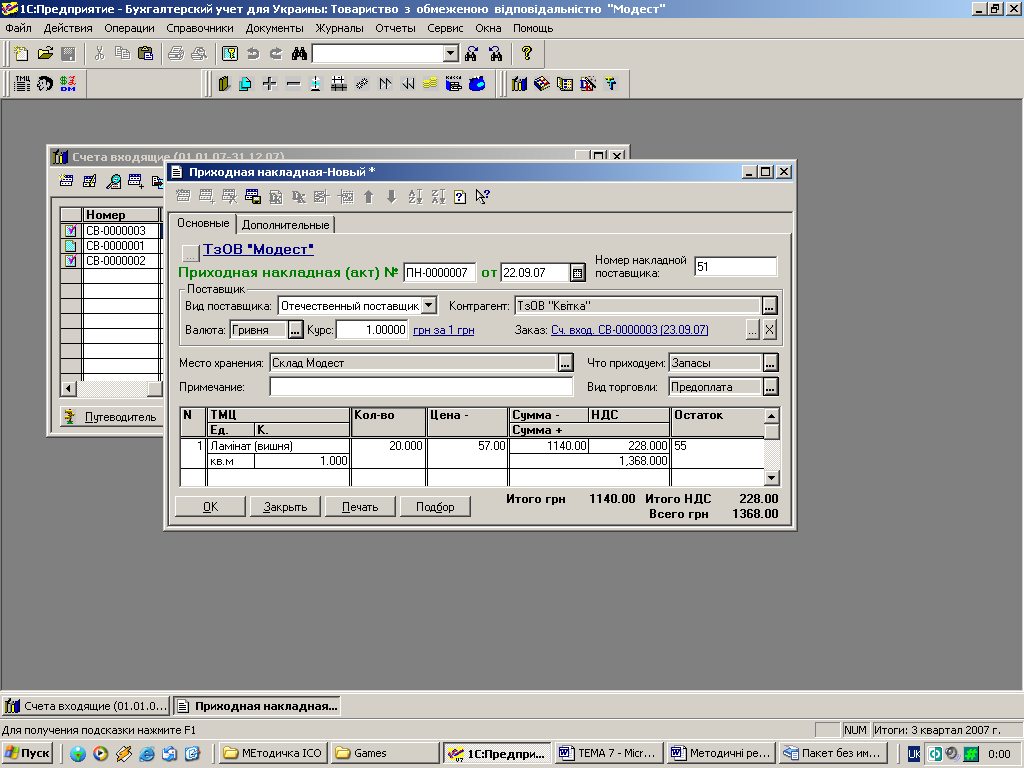Image resolution: width=1024 pixels, height=768 pixels.
Task: Click the Курс field showing 1.00000
Action: pyautogui.click(x=372, y=330)
